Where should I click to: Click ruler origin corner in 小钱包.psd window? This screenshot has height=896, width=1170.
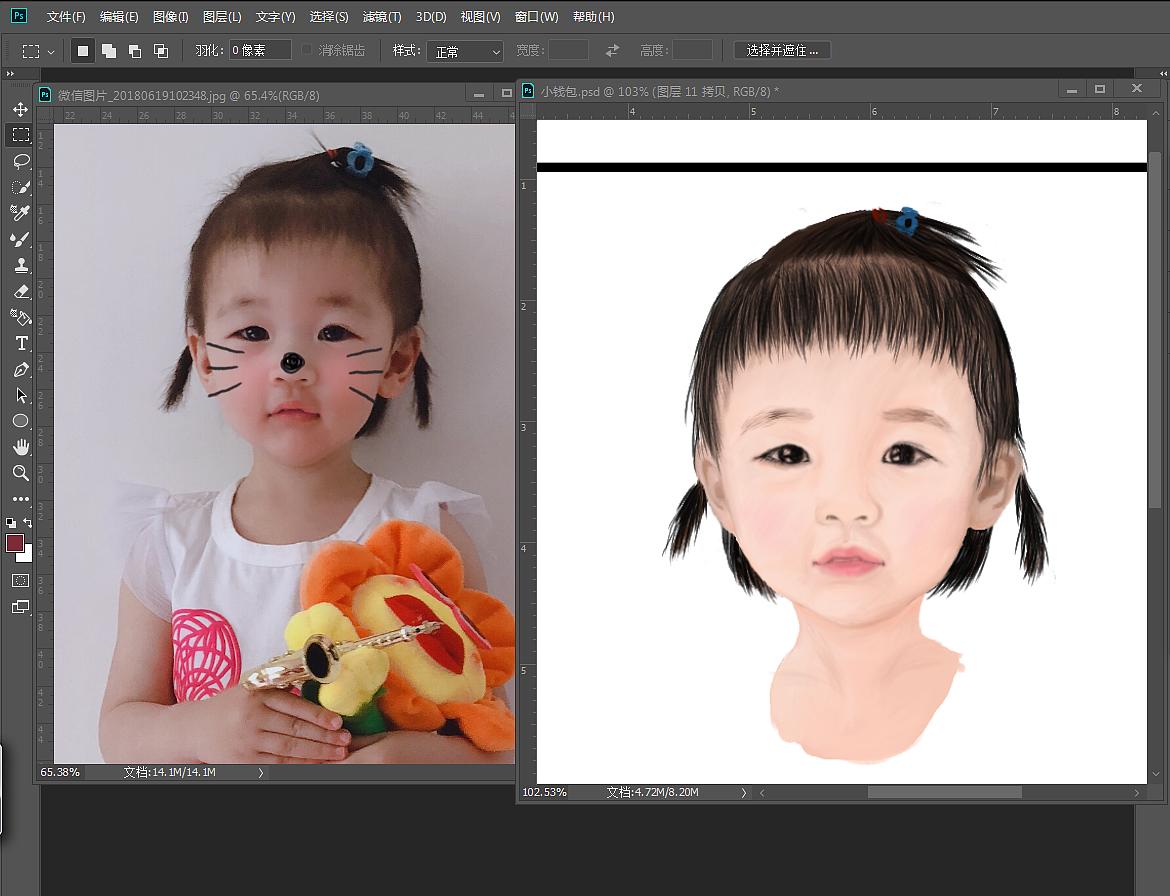pyautogui.click(x=528, y=112)
